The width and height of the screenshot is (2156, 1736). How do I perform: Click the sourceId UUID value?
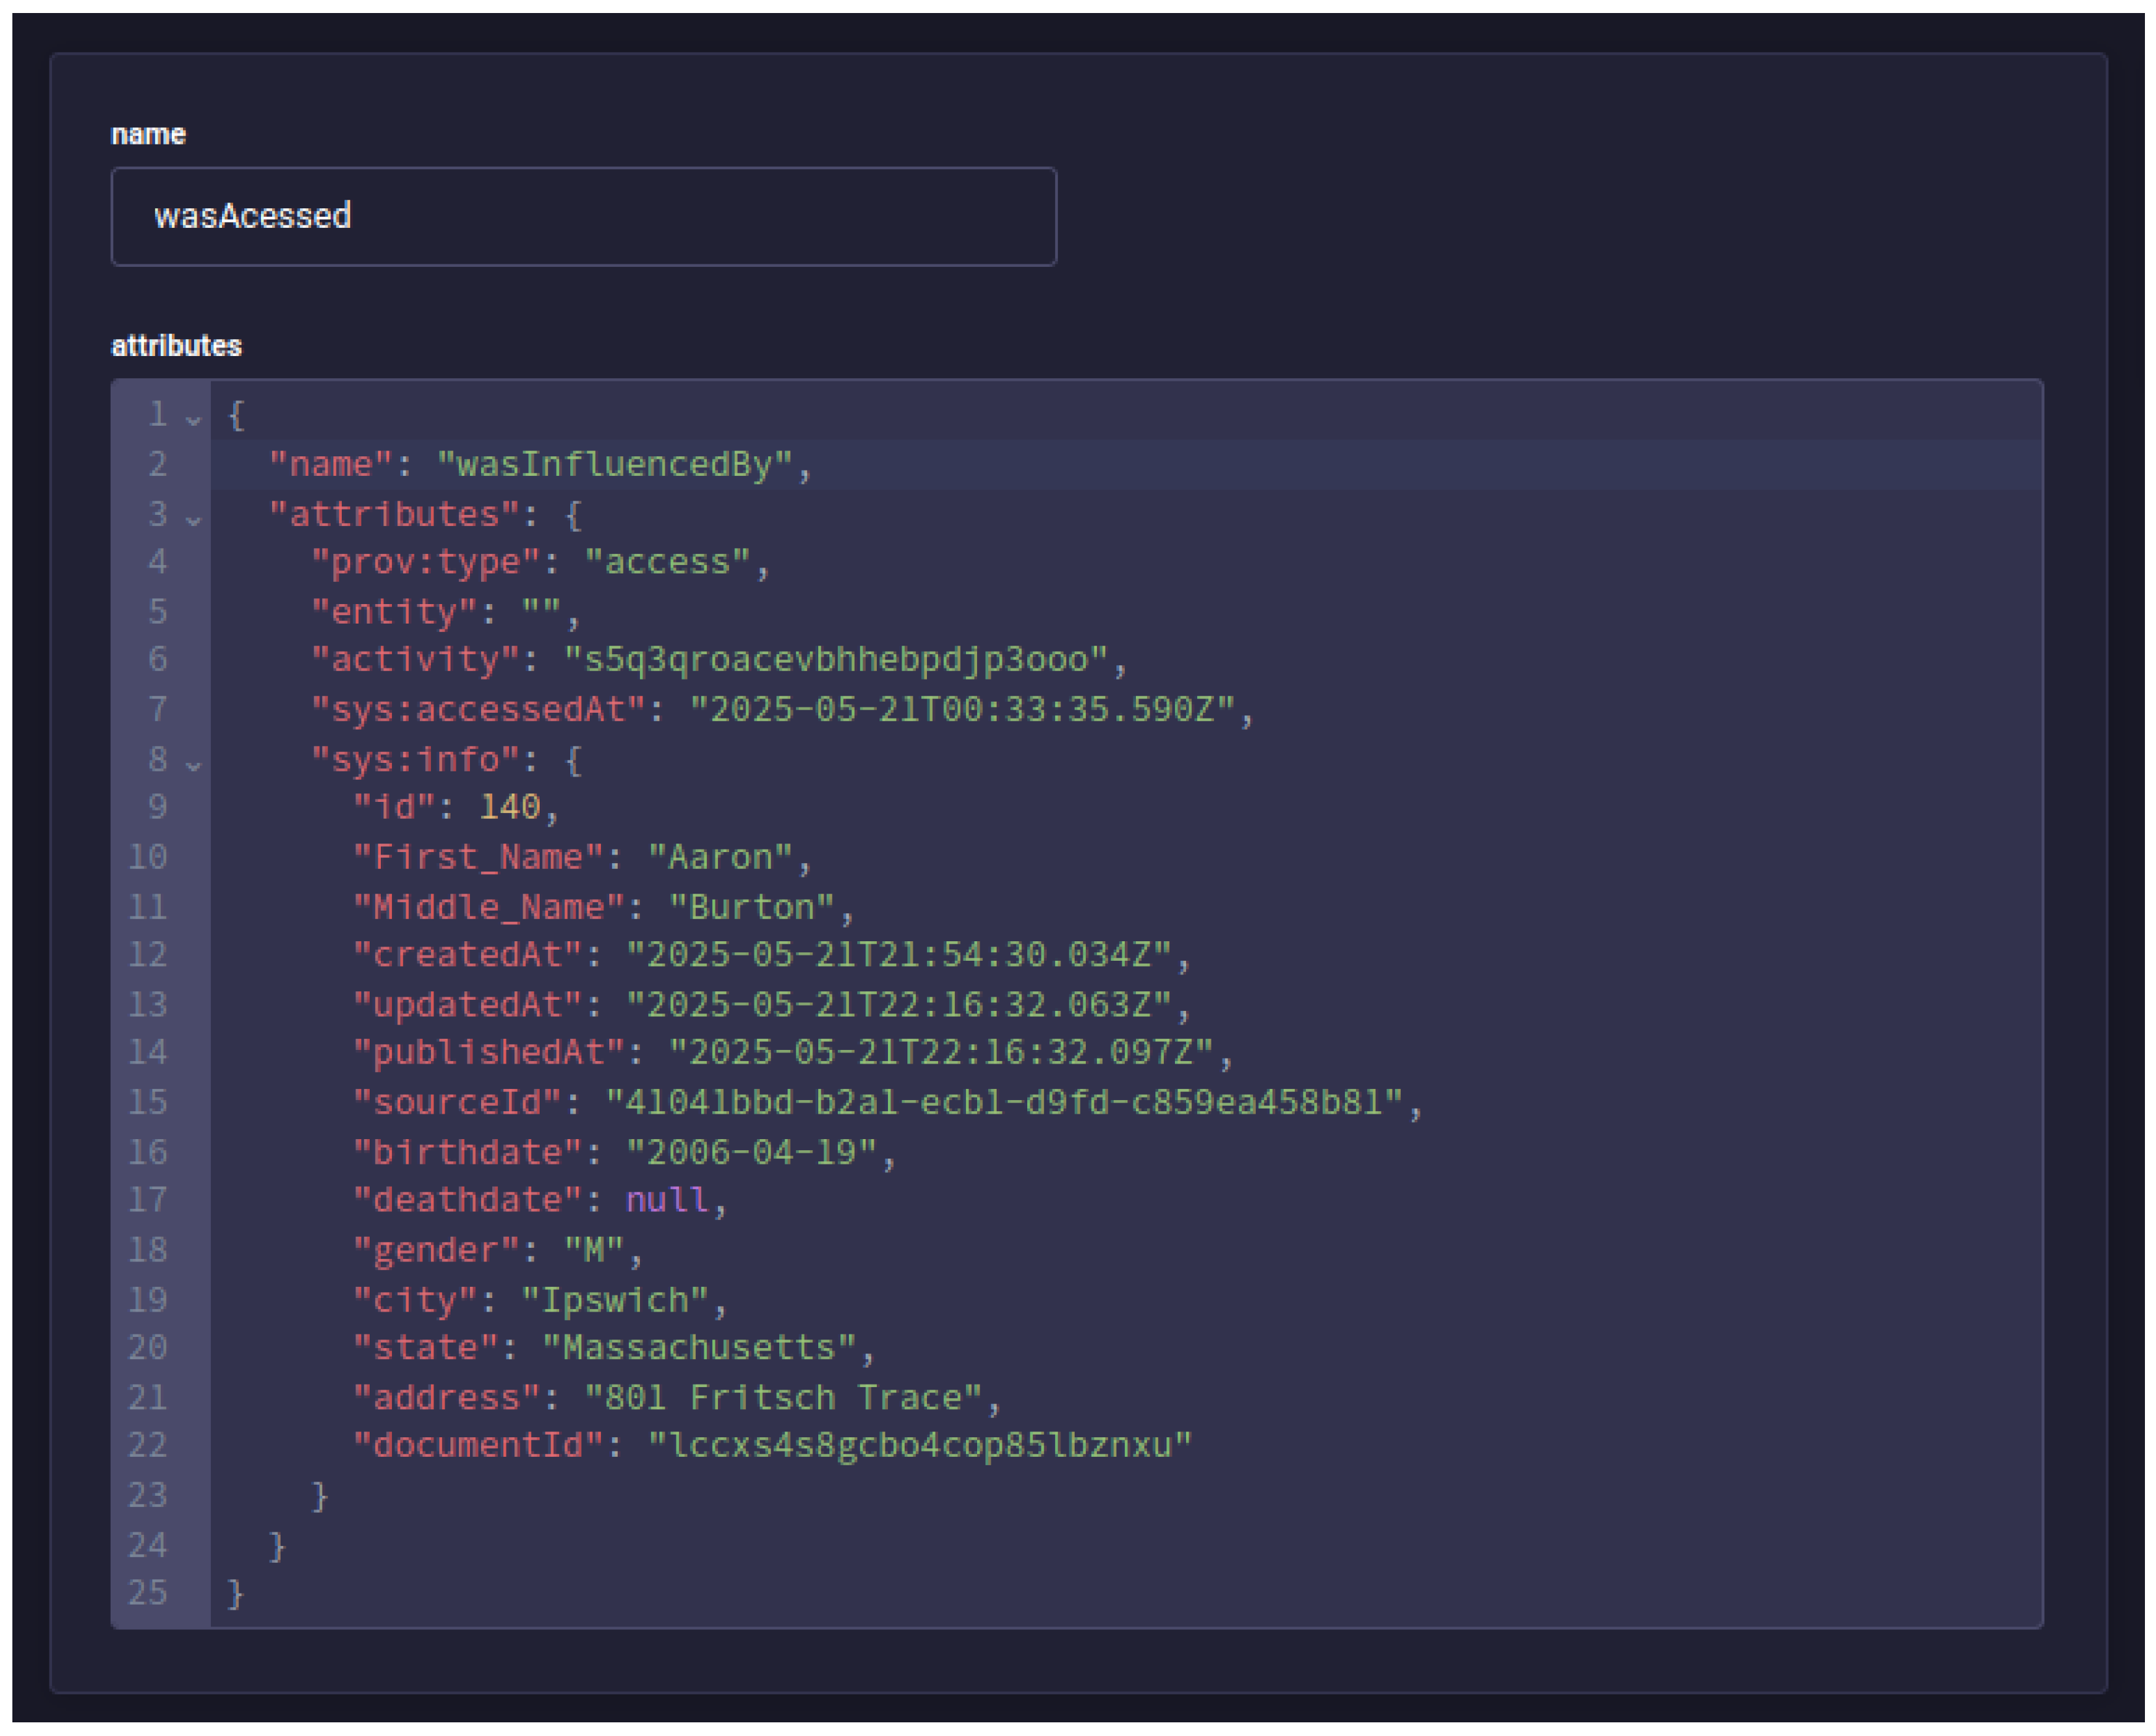(1004, 1102)
